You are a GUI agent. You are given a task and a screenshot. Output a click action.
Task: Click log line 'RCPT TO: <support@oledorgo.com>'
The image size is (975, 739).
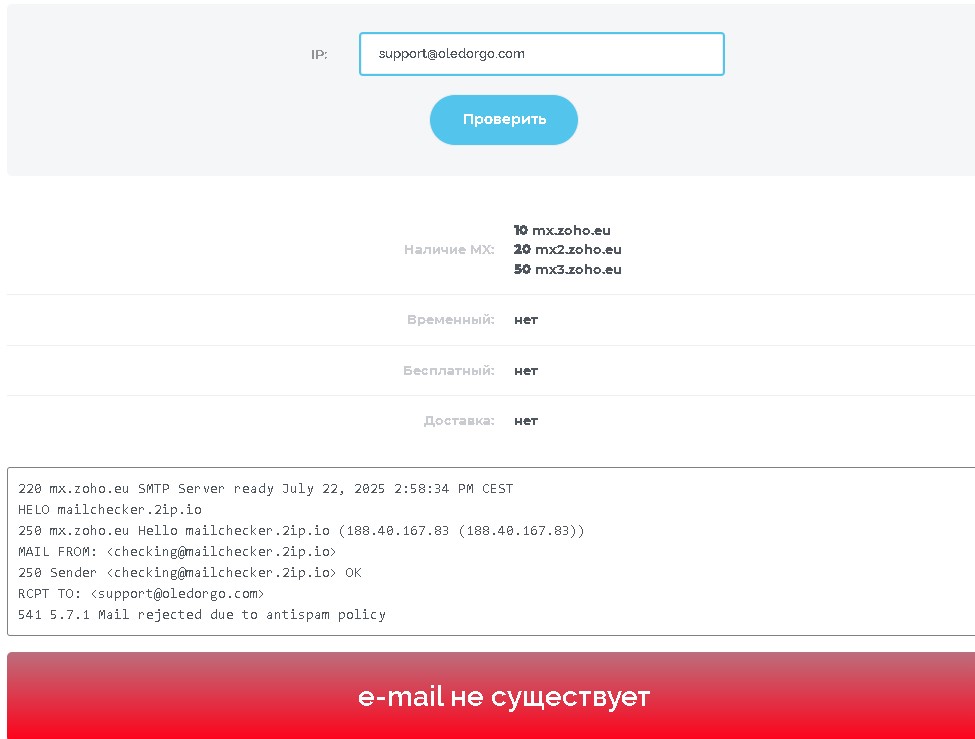click(x=141, y=594)
